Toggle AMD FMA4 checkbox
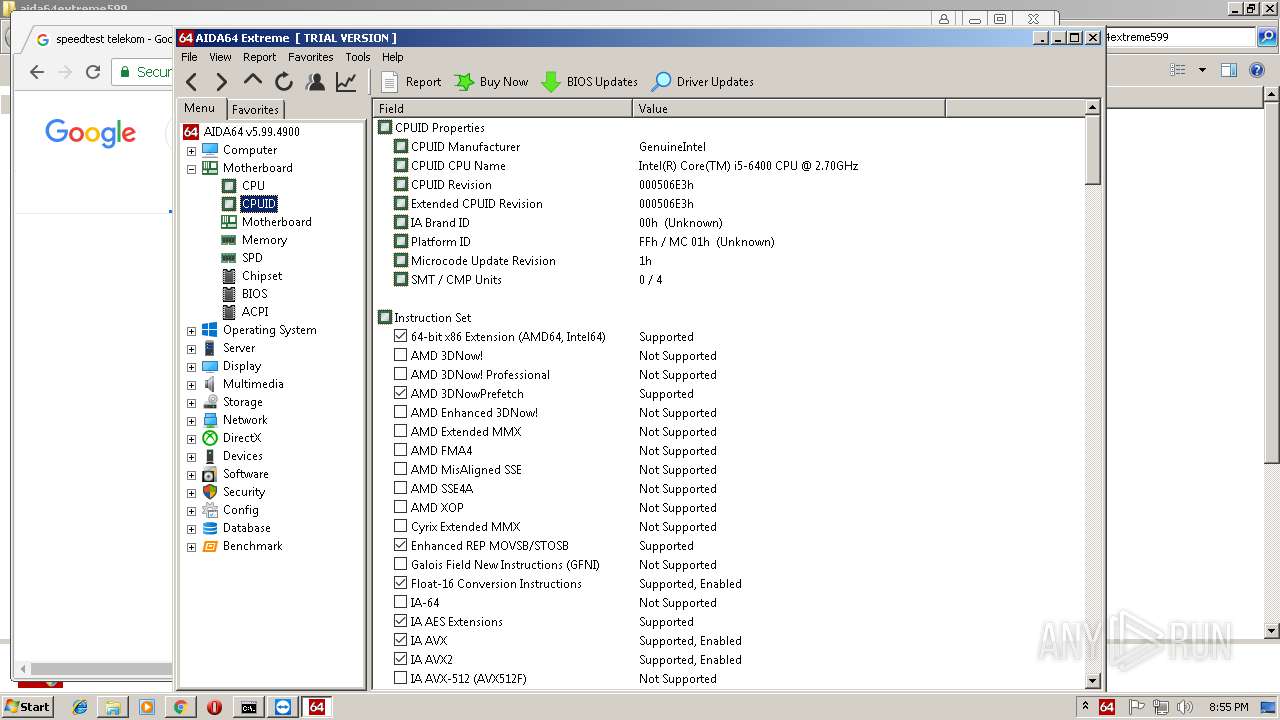 coord(401,450)
